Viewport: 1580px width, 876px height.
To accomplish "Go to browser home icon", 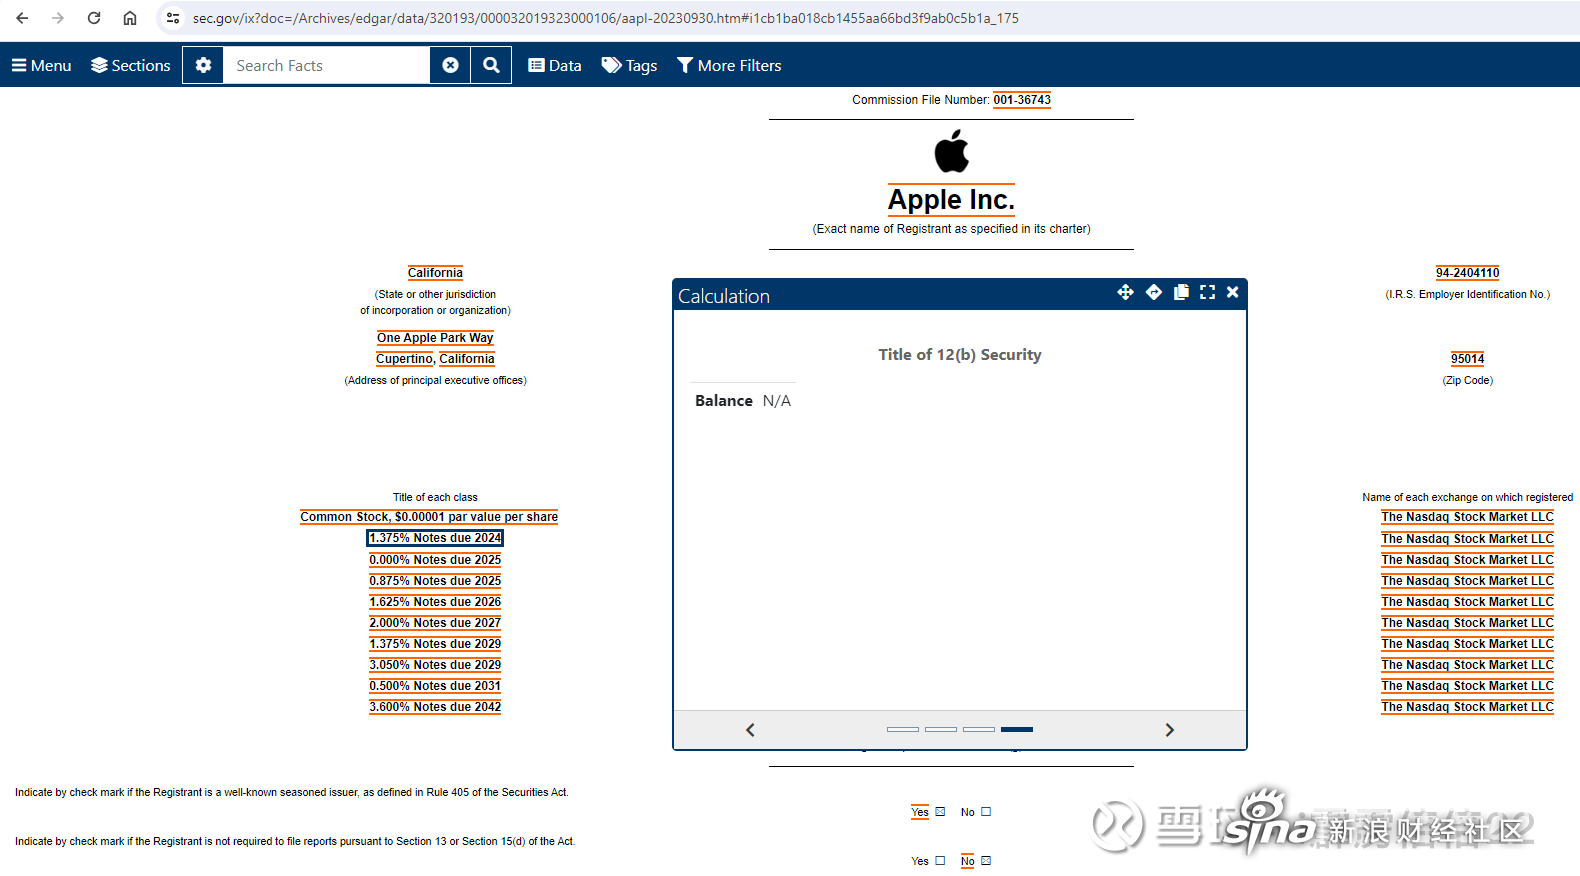I will pos(130,18).
